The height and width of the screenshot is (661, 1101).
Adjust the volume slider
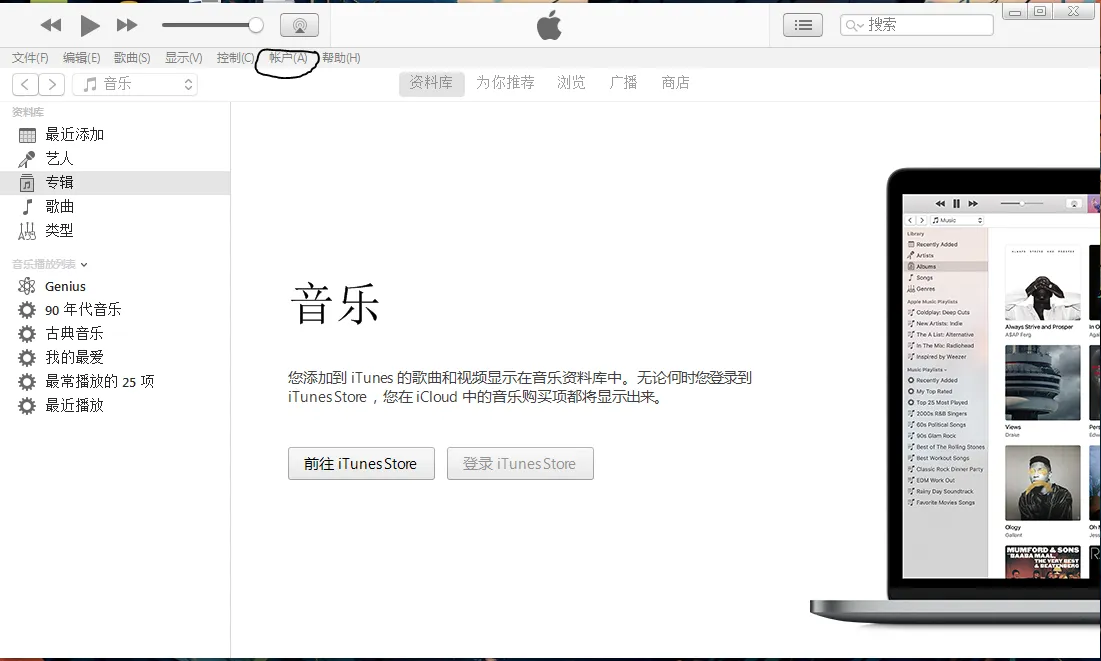tap(212, 26)
